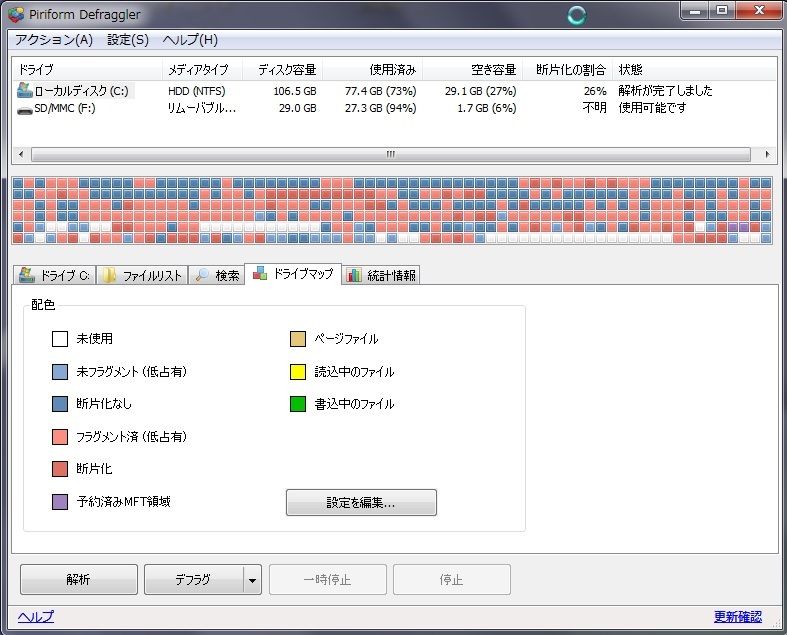Select the SD/MMC (F:) row
The width and height of the screenshot is (787, 635).
pos(395,108)
